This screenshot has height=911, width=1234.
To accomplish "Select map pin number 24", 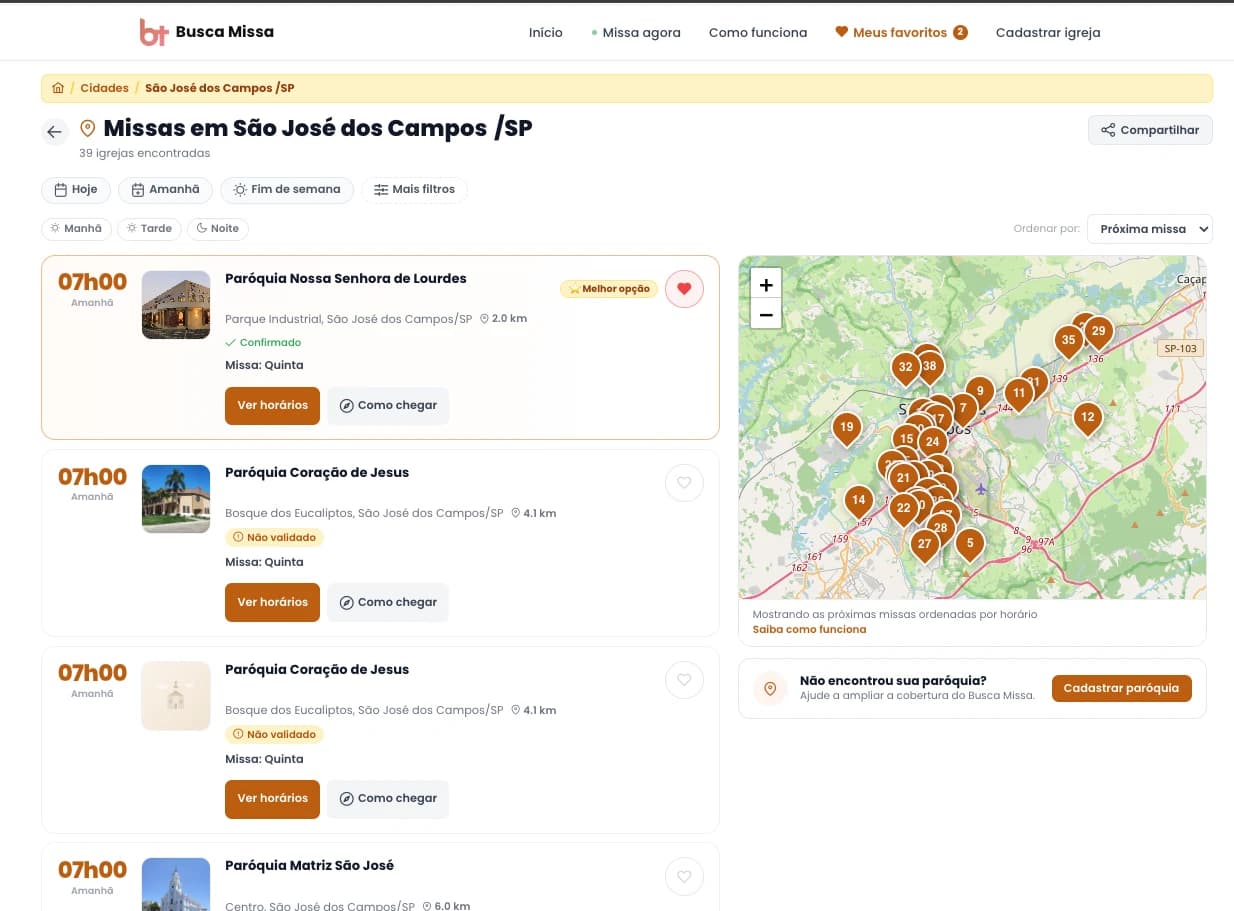I will 932,441.
